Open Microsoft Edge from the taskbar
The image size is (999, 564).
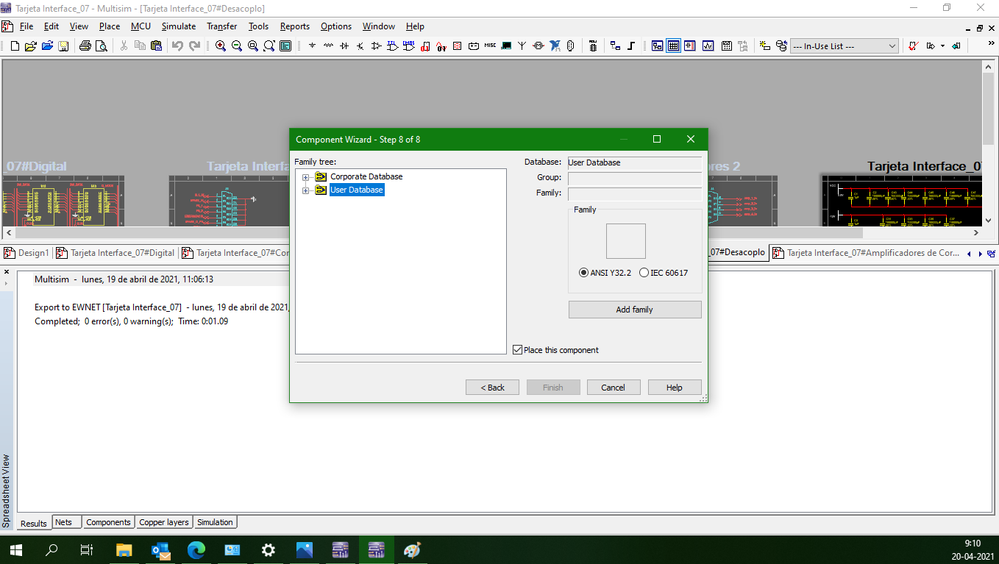196,550
